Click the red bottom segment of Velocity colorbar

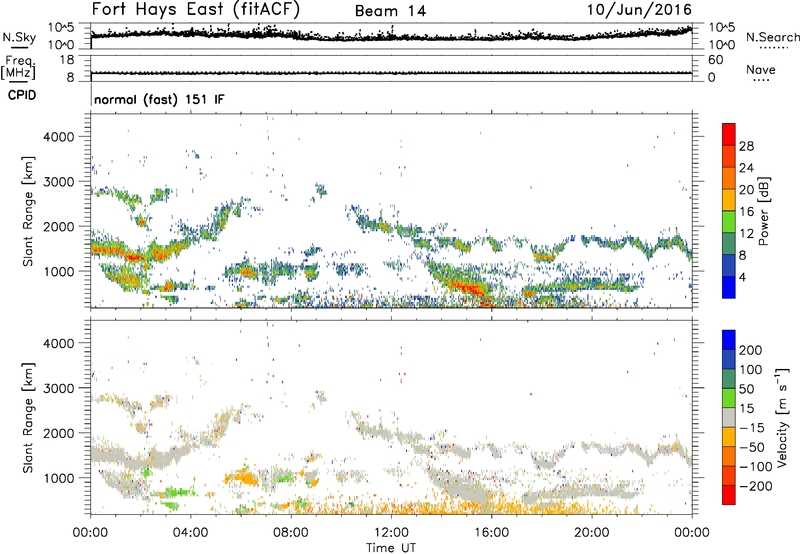point(729,495)
